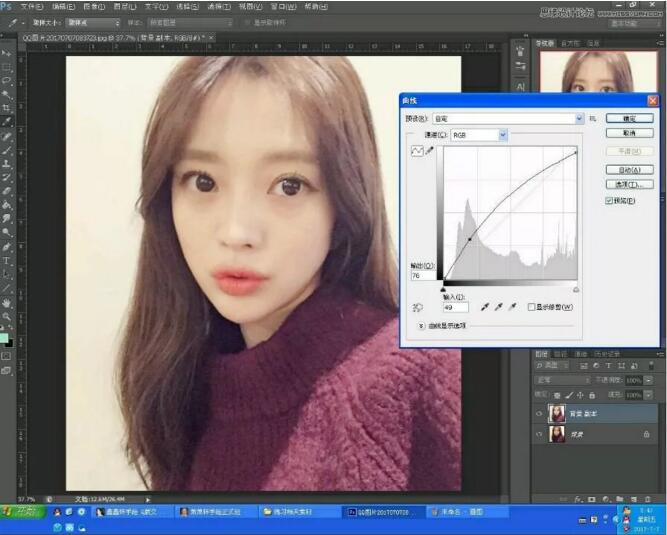Click the lock all icon in Layers panel
Screen dimensions: 667x535
click(x=592, y=395)
